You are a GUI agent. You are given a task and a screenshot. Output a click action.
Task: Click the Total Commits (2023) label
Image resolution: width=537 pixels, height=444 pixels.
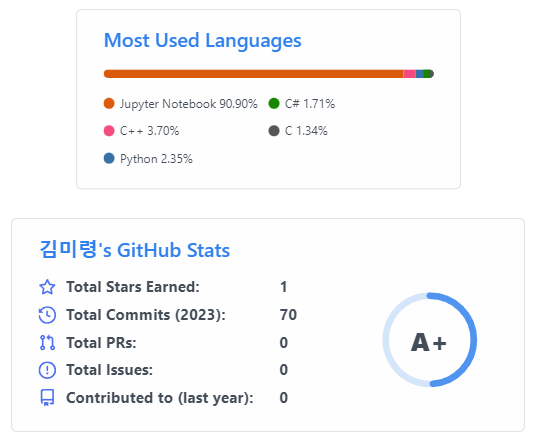(146, 315)
